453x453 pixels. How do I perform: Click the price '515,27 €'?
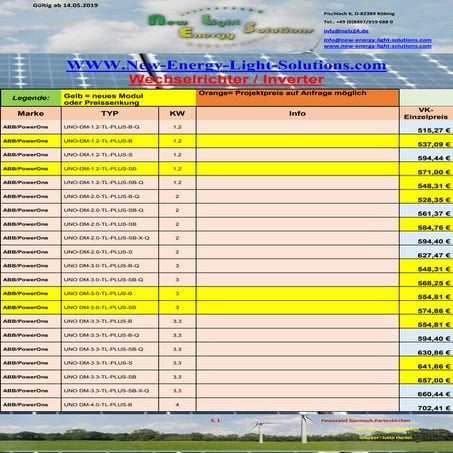[434, 130]
